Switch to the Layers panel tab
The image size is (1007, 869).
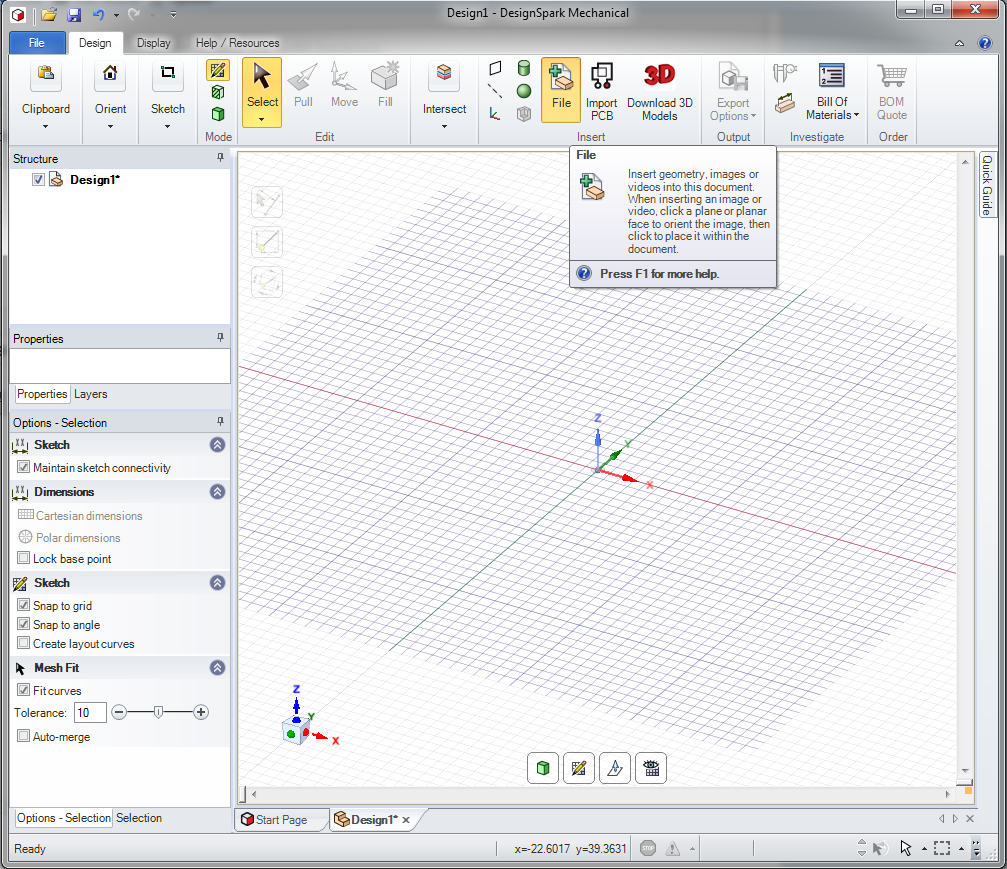[91, 394]
